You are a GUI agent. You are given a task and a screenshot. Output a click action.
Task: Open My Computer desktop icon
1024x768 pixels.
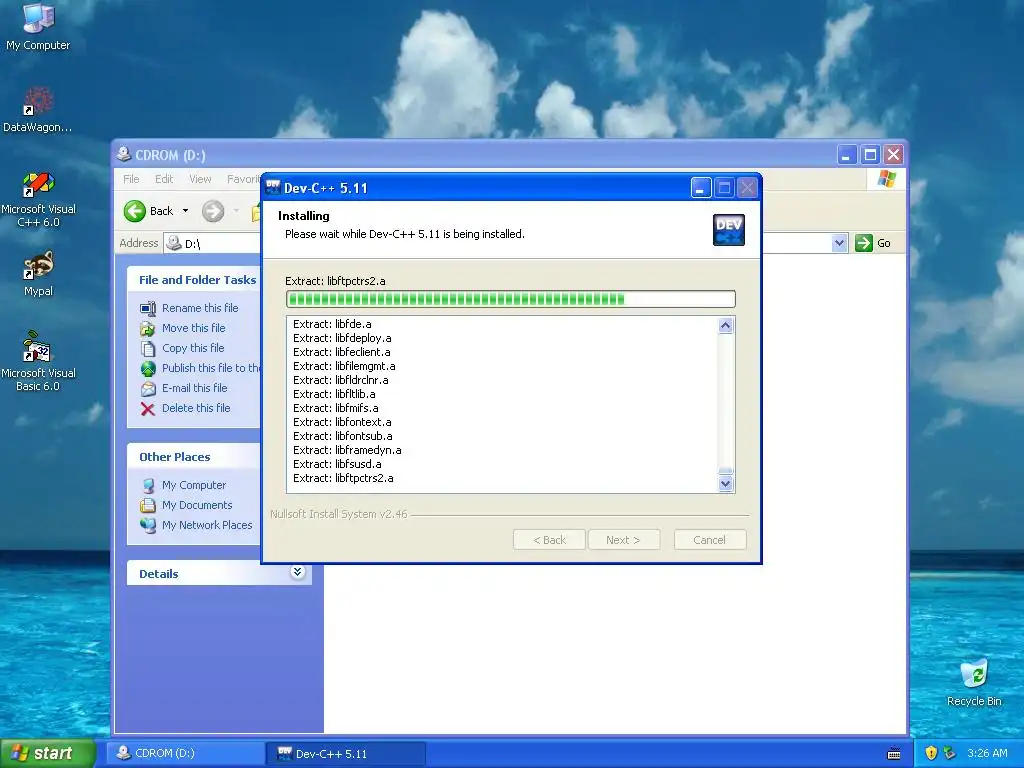pyautogui.click(x=38, y=27)
